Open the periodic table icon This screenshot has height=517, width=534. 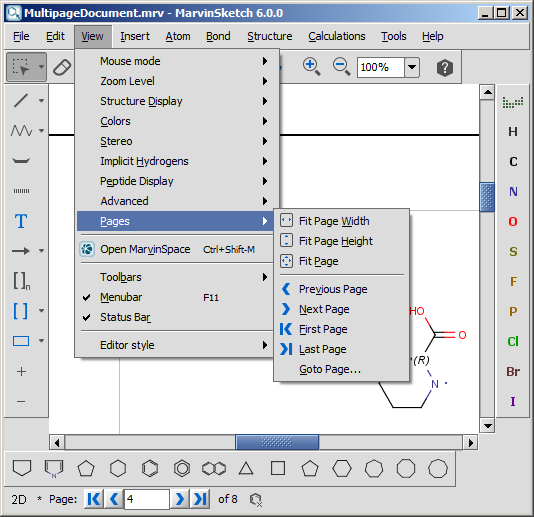click(x=513, y=102)
